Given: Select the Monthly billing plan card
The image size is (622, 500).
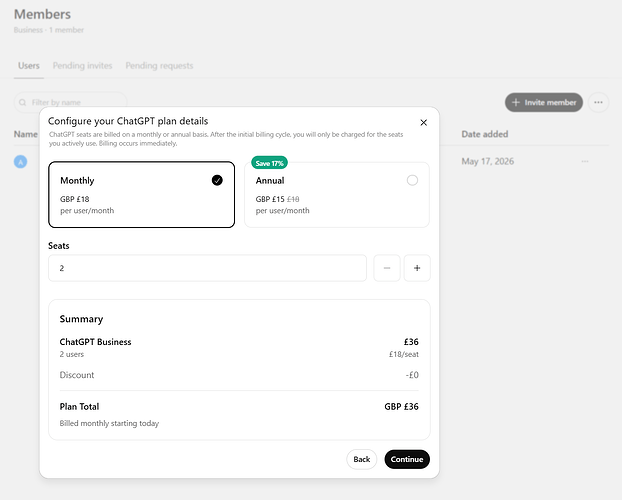Looking at the screenshot, I should pos(142,194).
